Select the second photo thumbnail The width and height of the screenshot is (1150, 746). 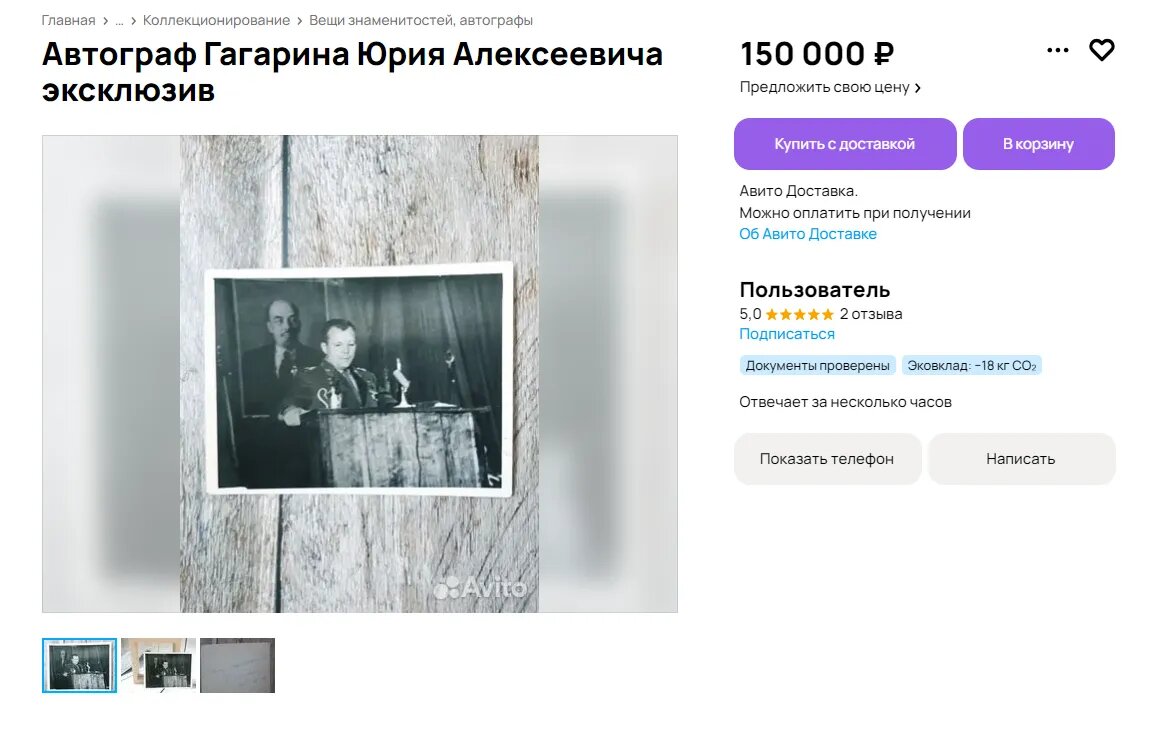(x=158, y=665)
